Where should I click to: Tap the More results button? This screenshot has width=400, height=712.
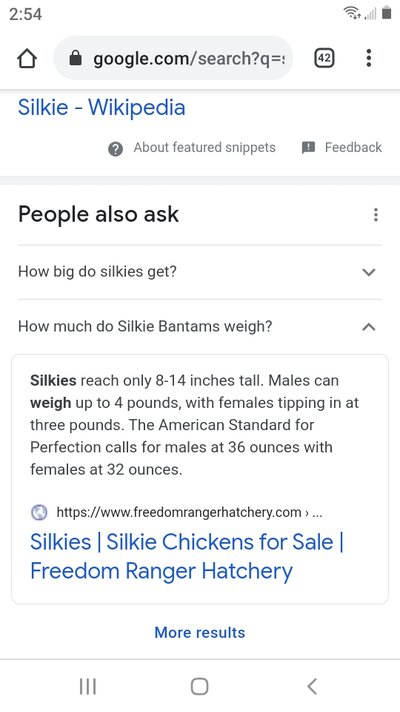pos(200,632)
